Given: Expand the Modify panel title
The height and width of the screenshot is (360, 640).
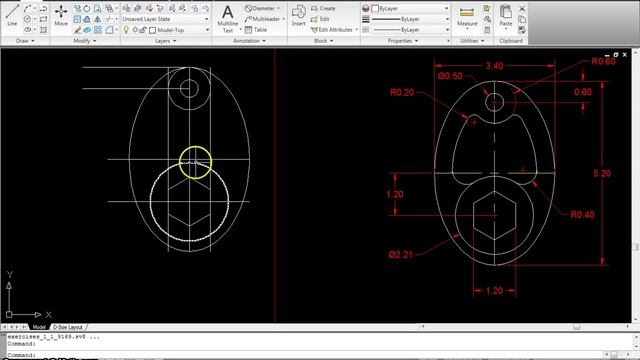Looking at the screenshot, I should tap(84, 41).
